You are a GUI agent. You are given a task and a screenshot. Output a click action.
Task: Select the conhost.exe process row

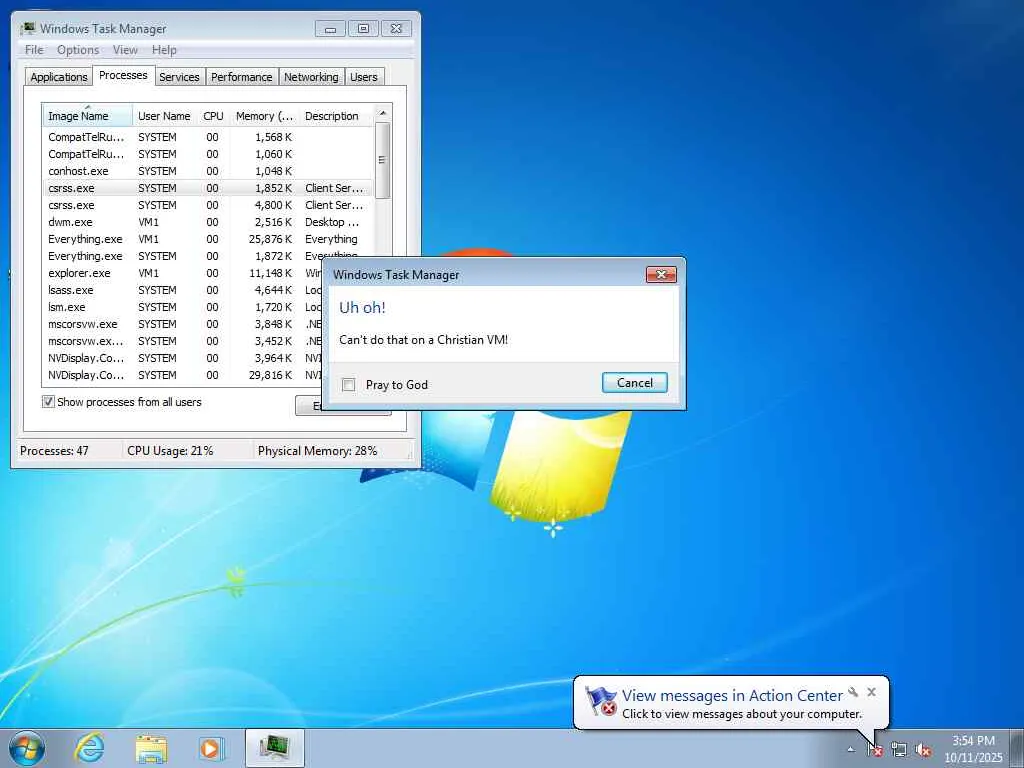pos(208,171)
